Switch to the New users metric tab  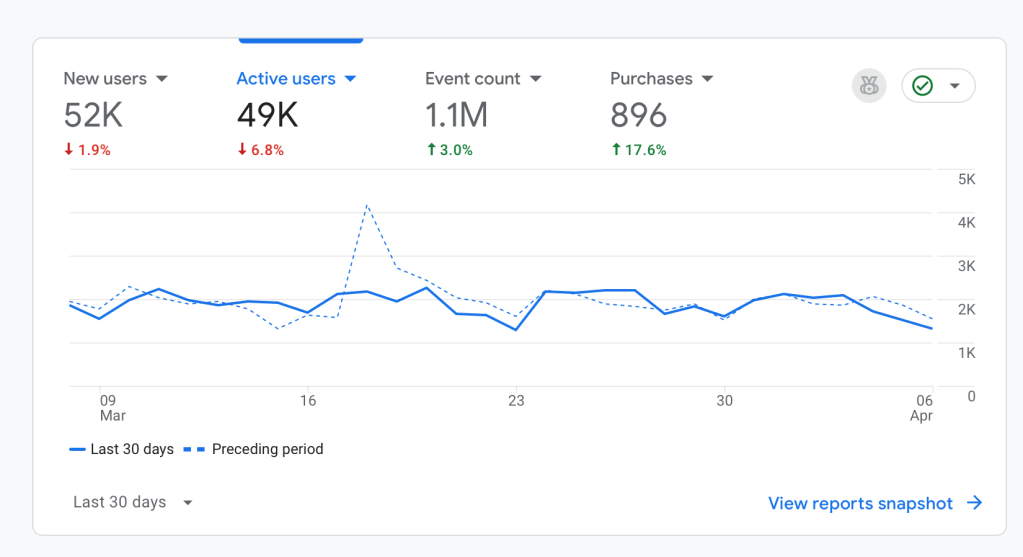coord(105,79)
